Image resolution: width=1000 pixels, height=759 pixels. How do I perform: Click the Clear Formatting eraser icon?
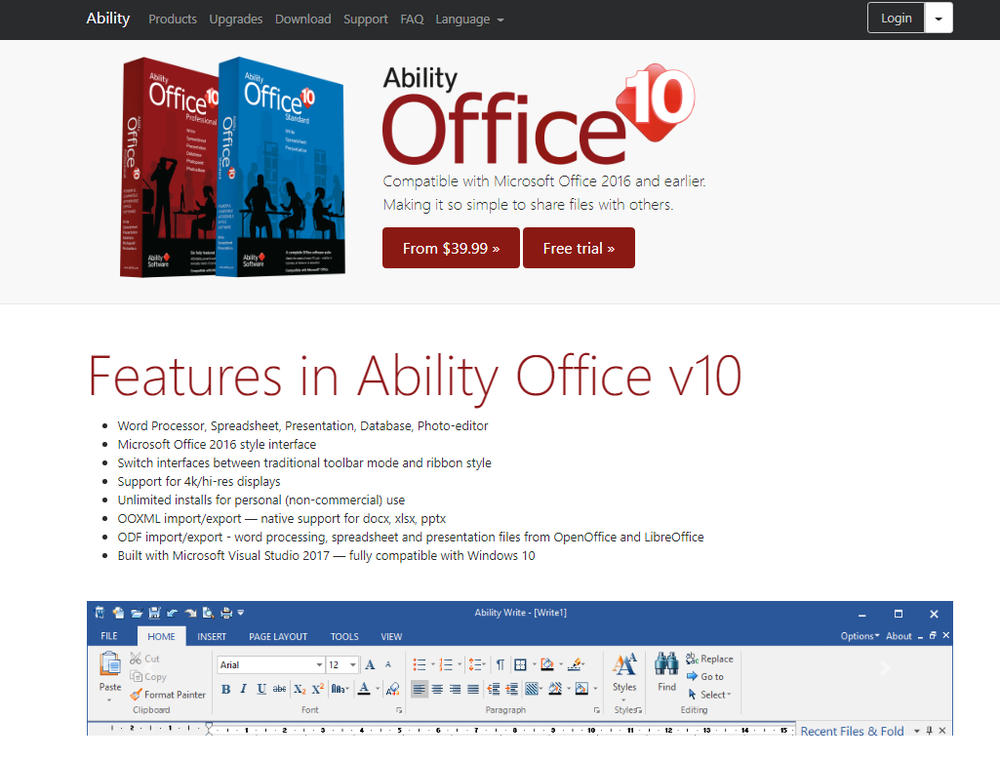(x=393, y=689)
